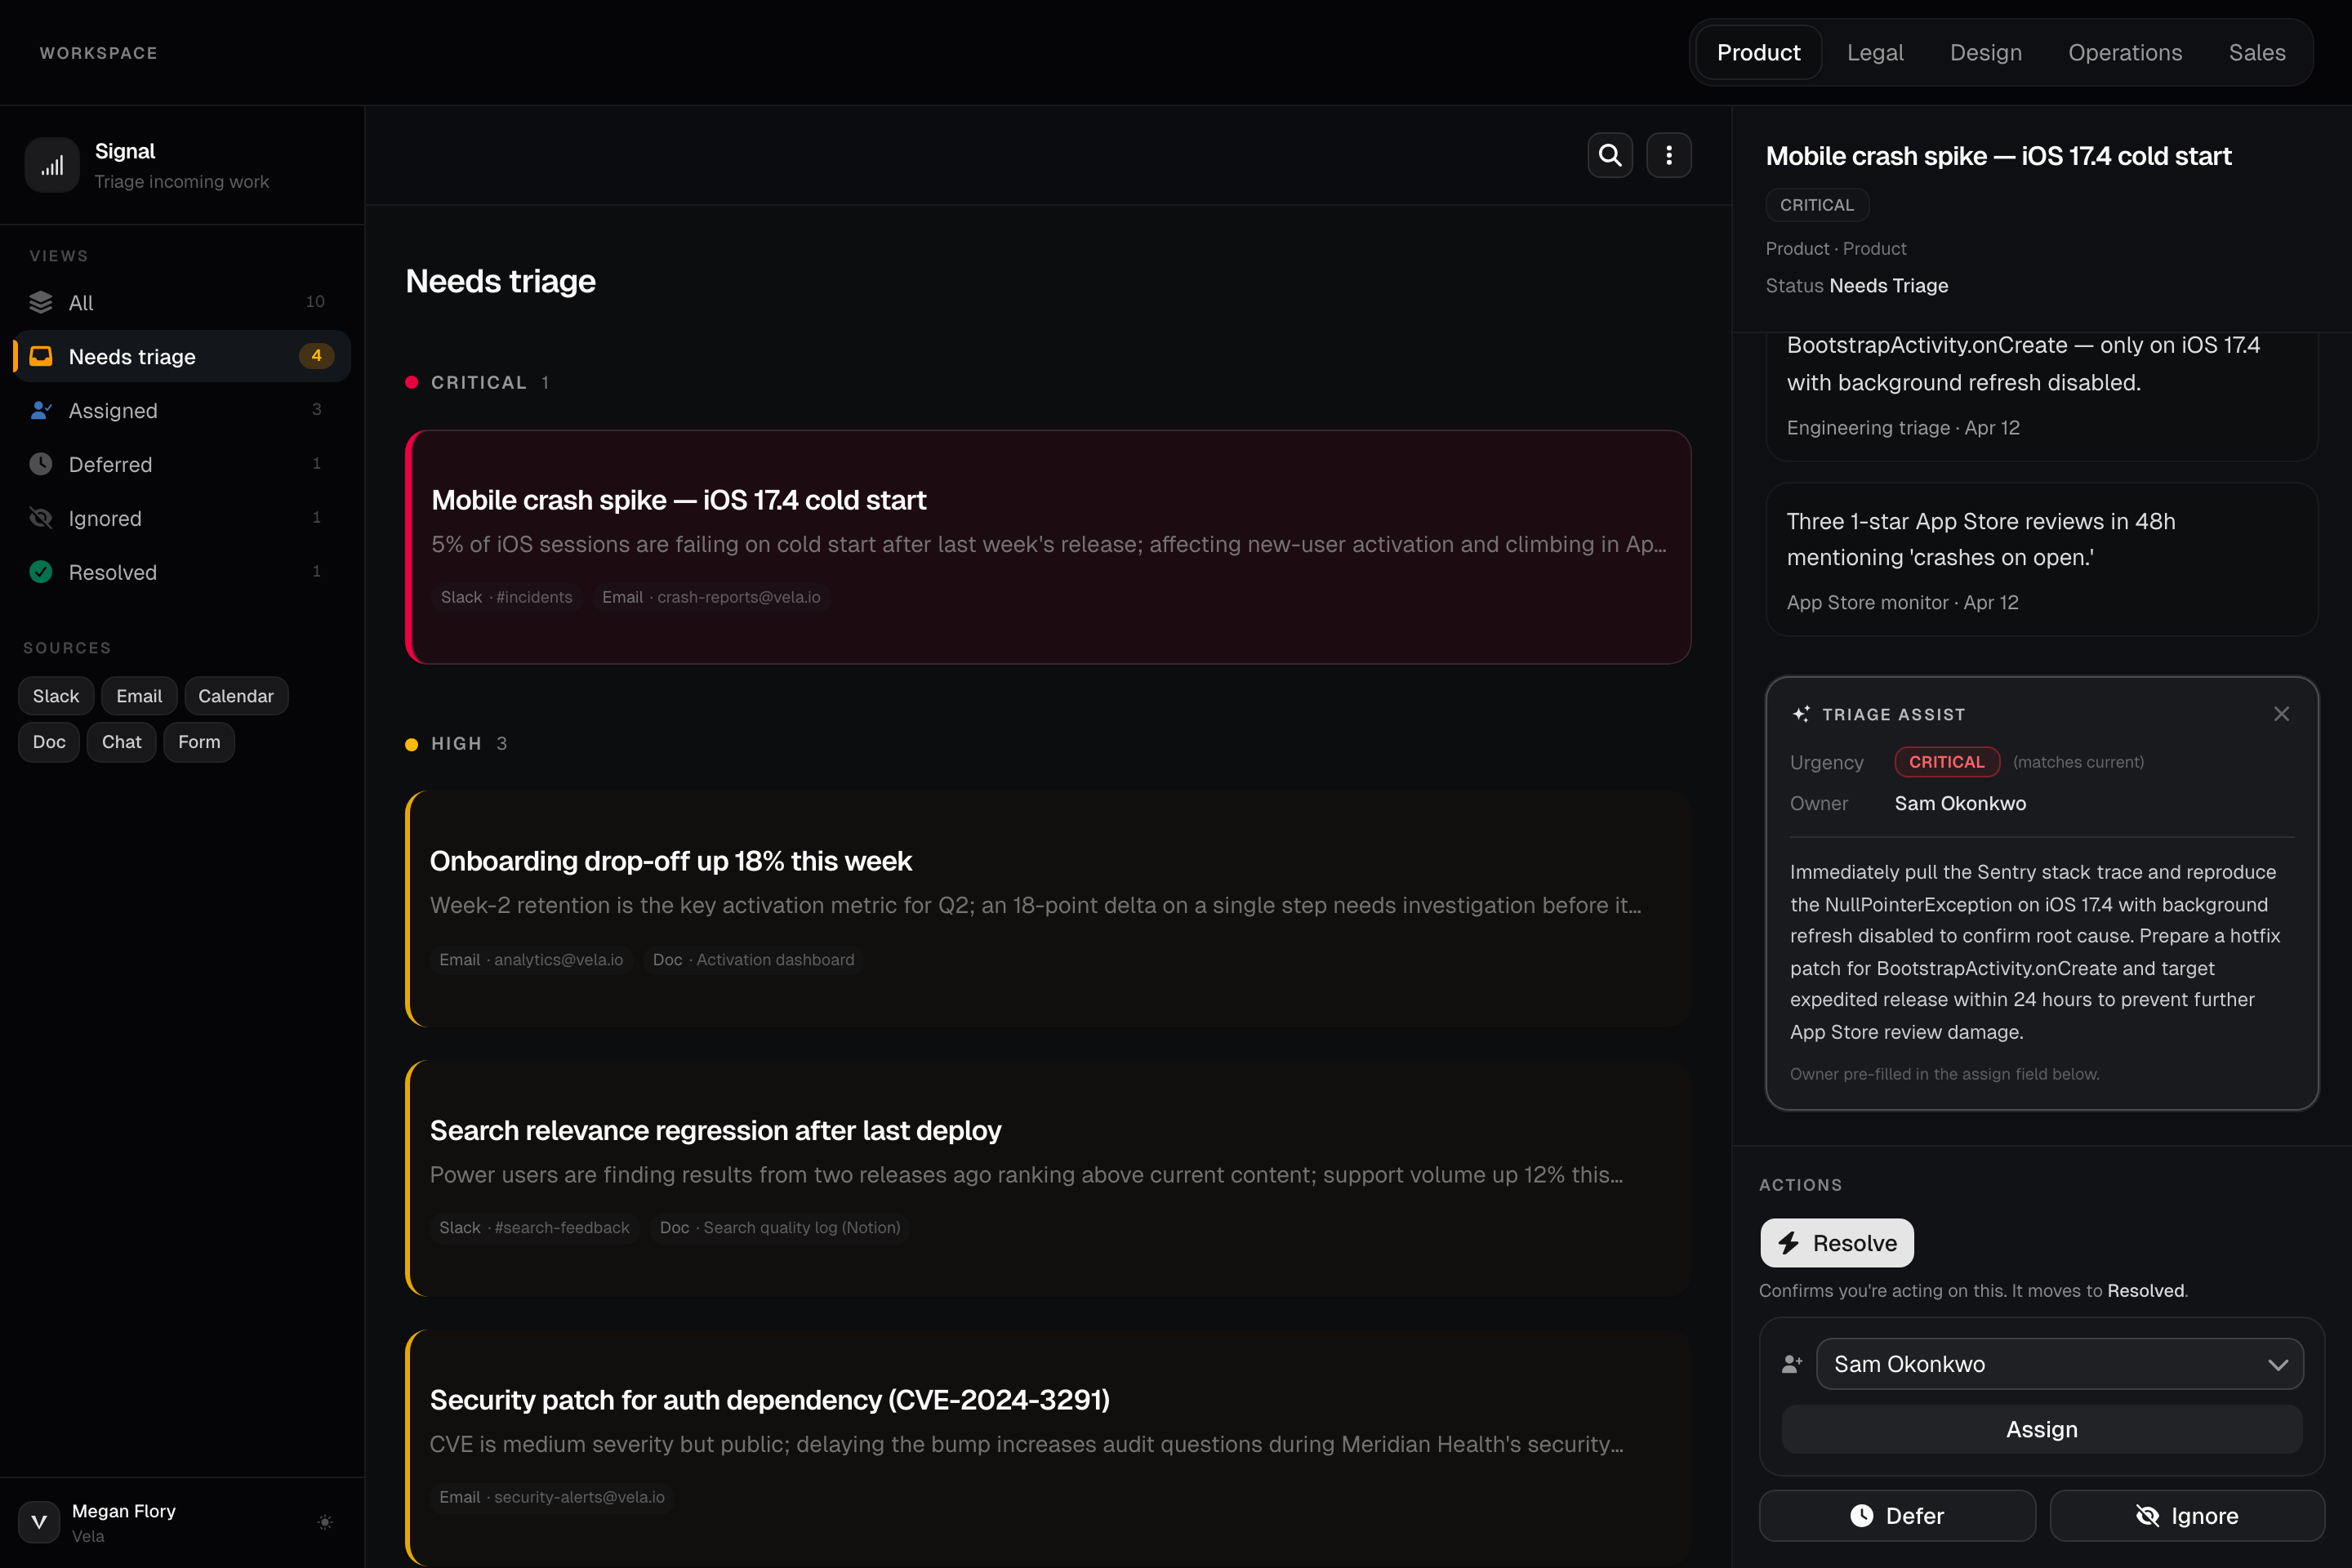Click the Deferred clock icon
Screen dimensions: 2352x1568
click(x=41, y=464)
